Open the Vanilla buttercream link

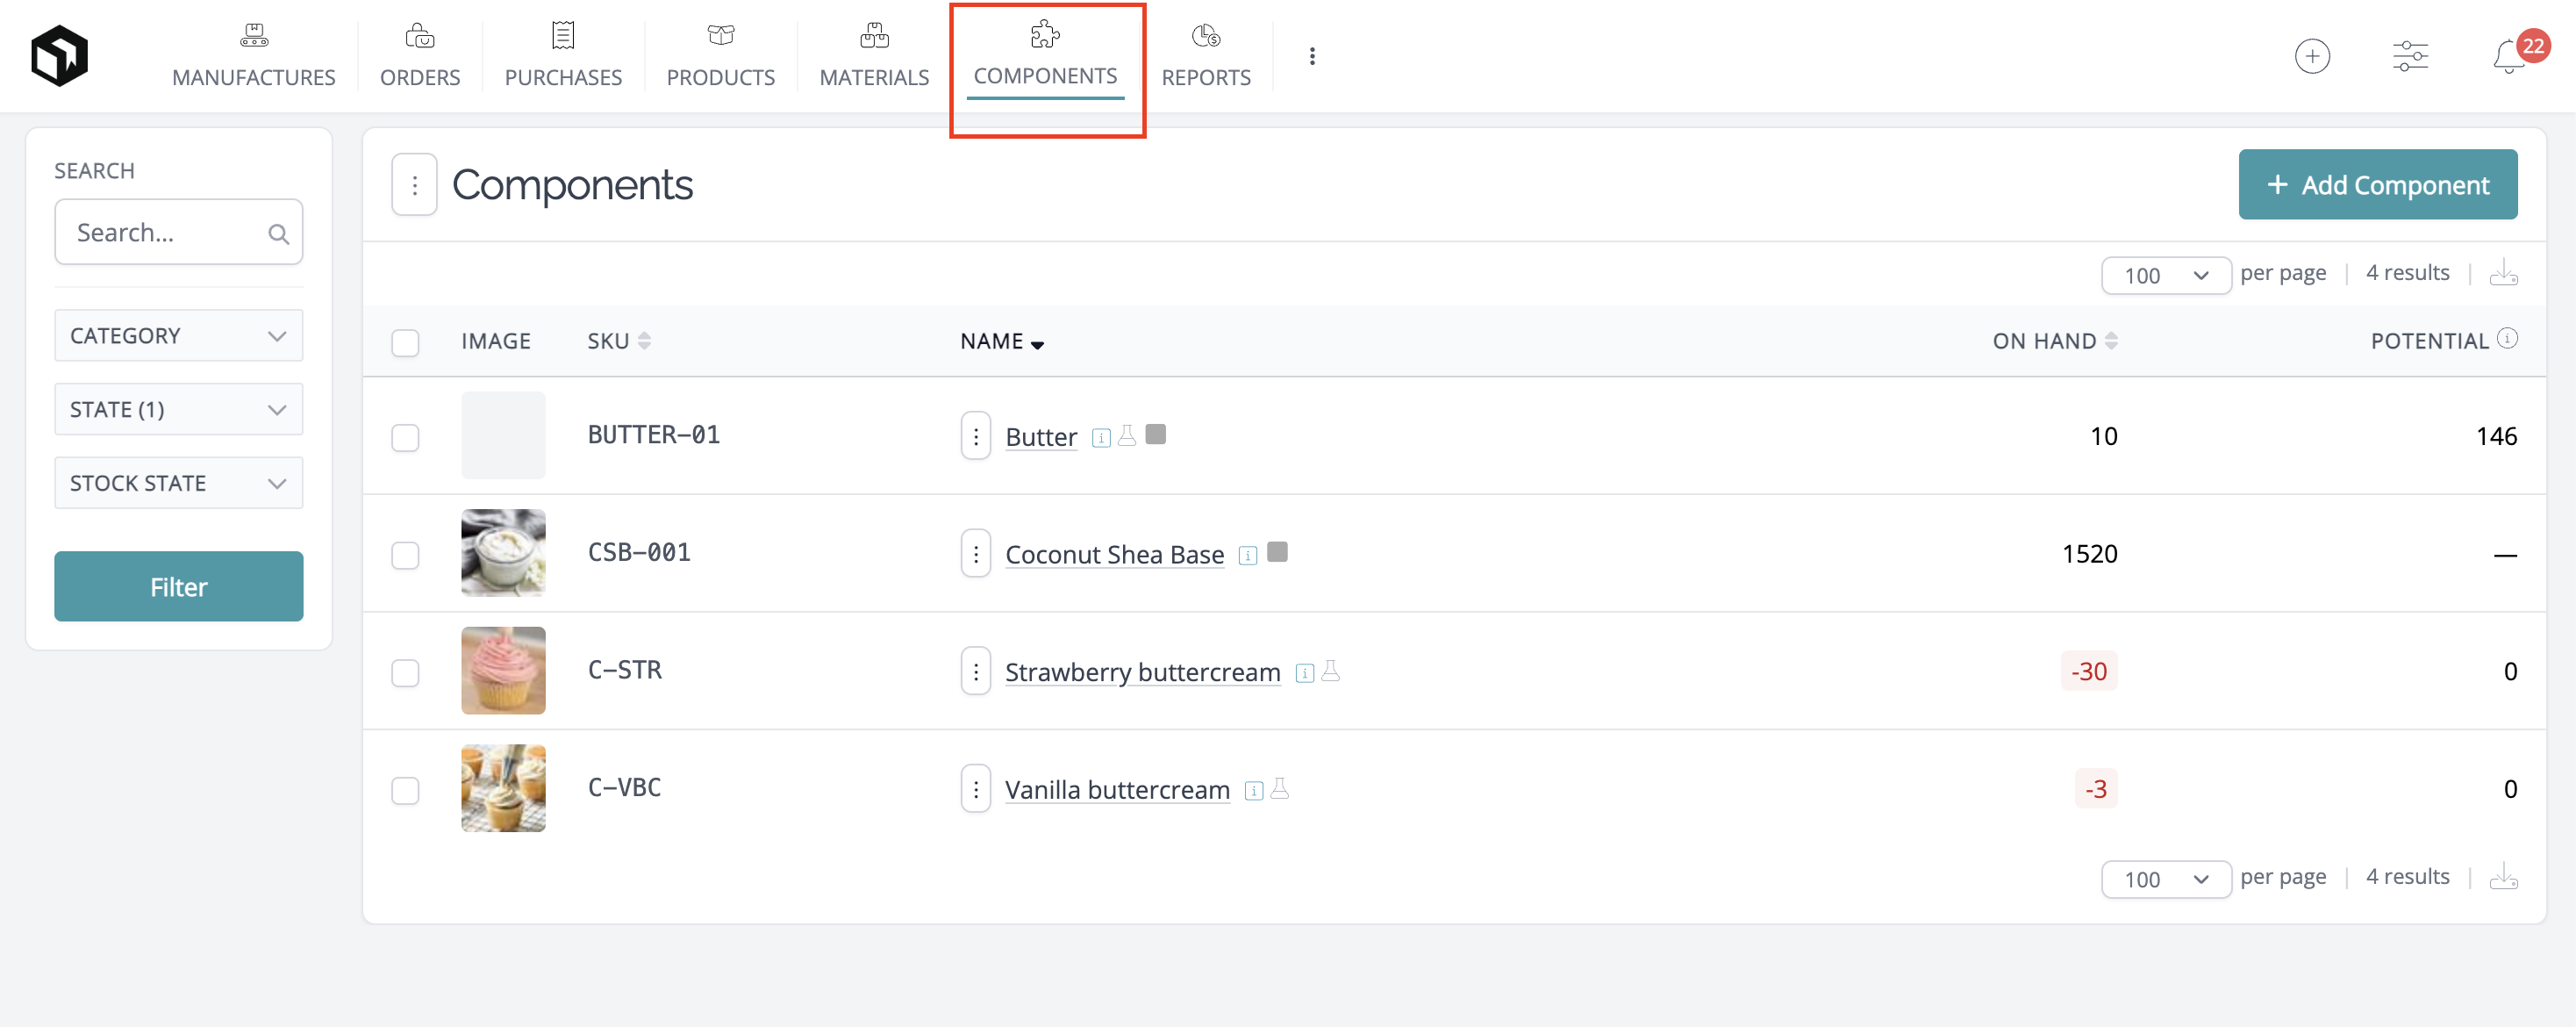1117,790
